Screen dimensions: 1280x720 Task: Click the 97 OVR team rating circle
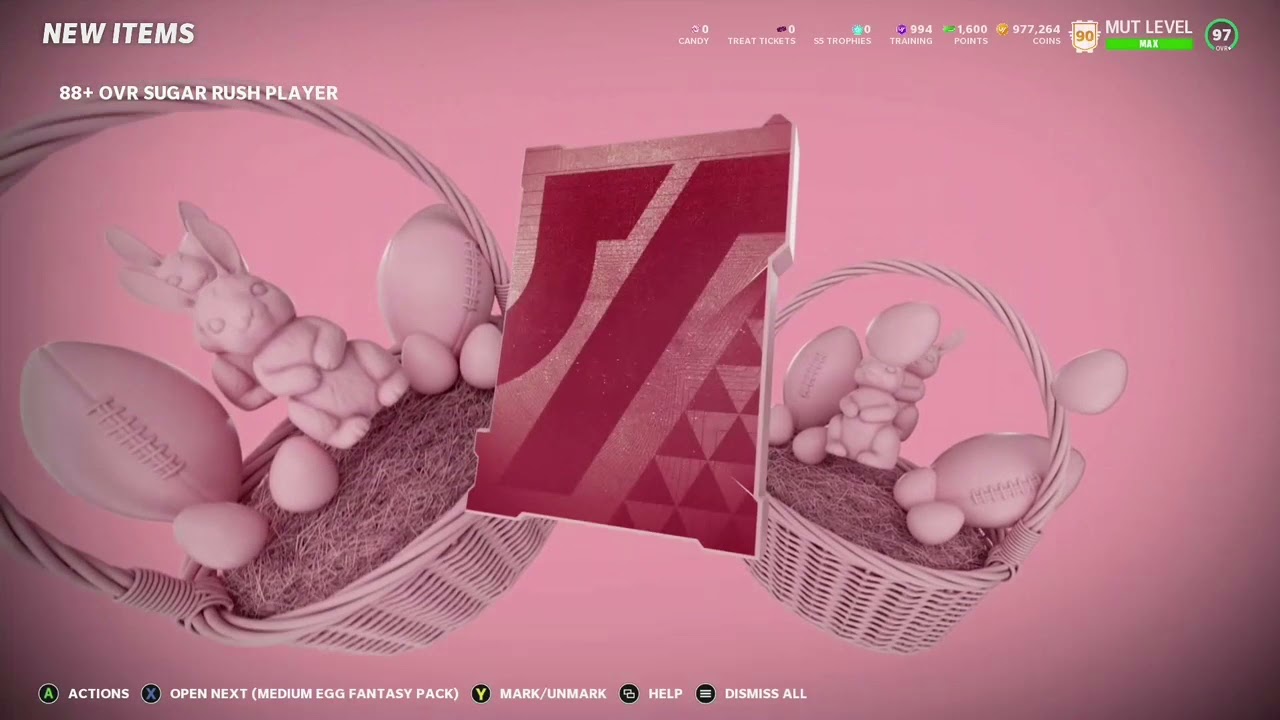(x=1221, y=36)
